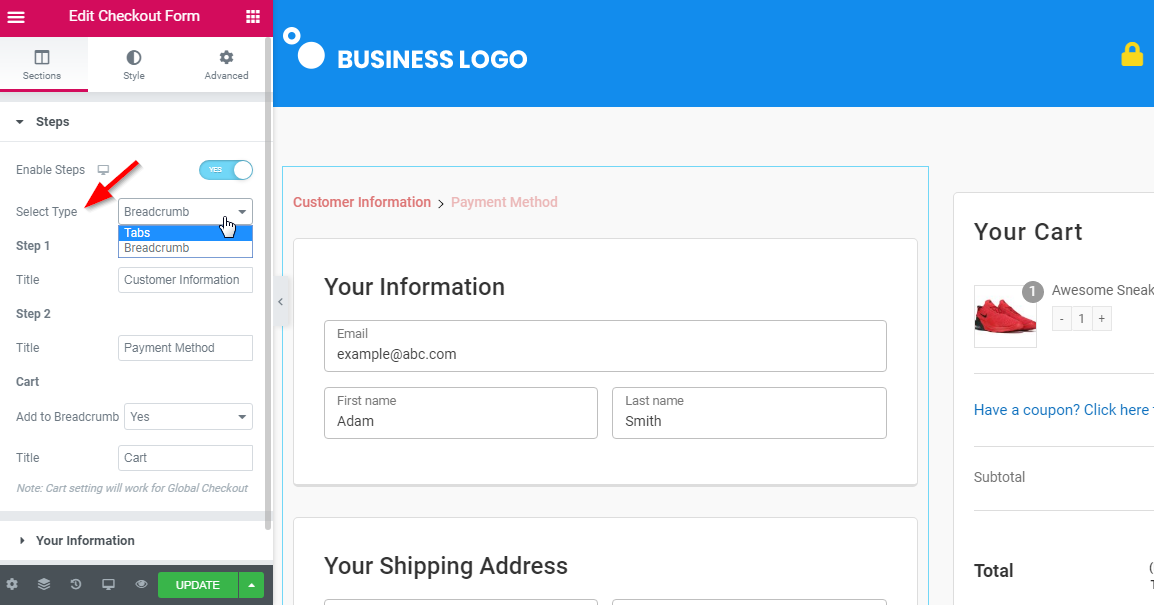Click the Have a coupon link
1154x605 pixels.
click(x=1063, y=410)
